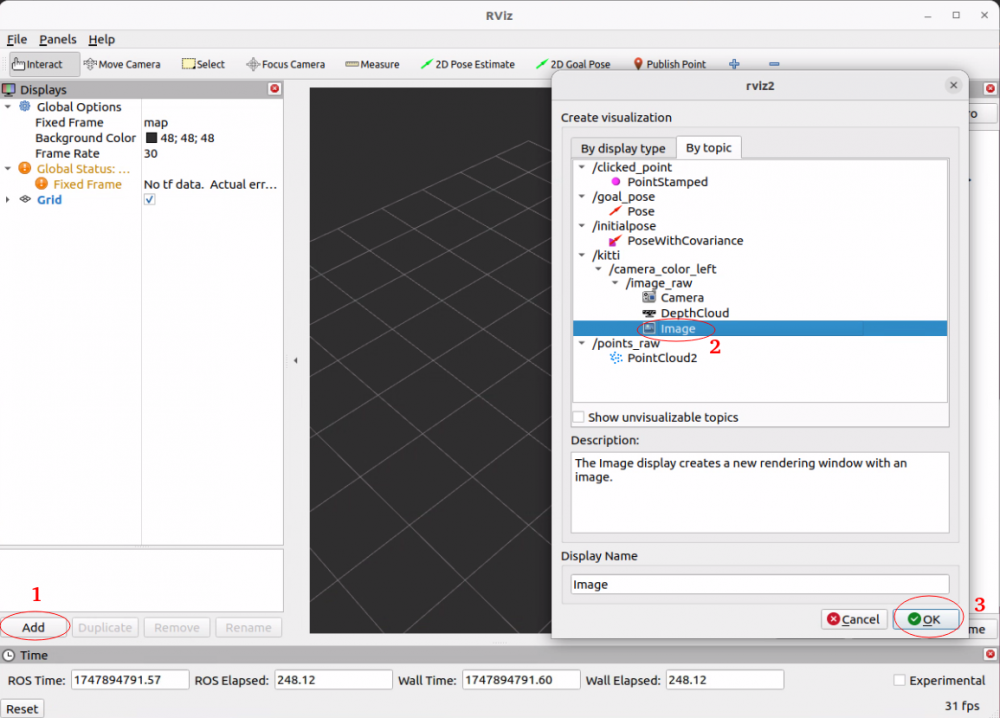Open the Panels menu
Viewport: 1000px width, 718px height.
pos(57,39)
